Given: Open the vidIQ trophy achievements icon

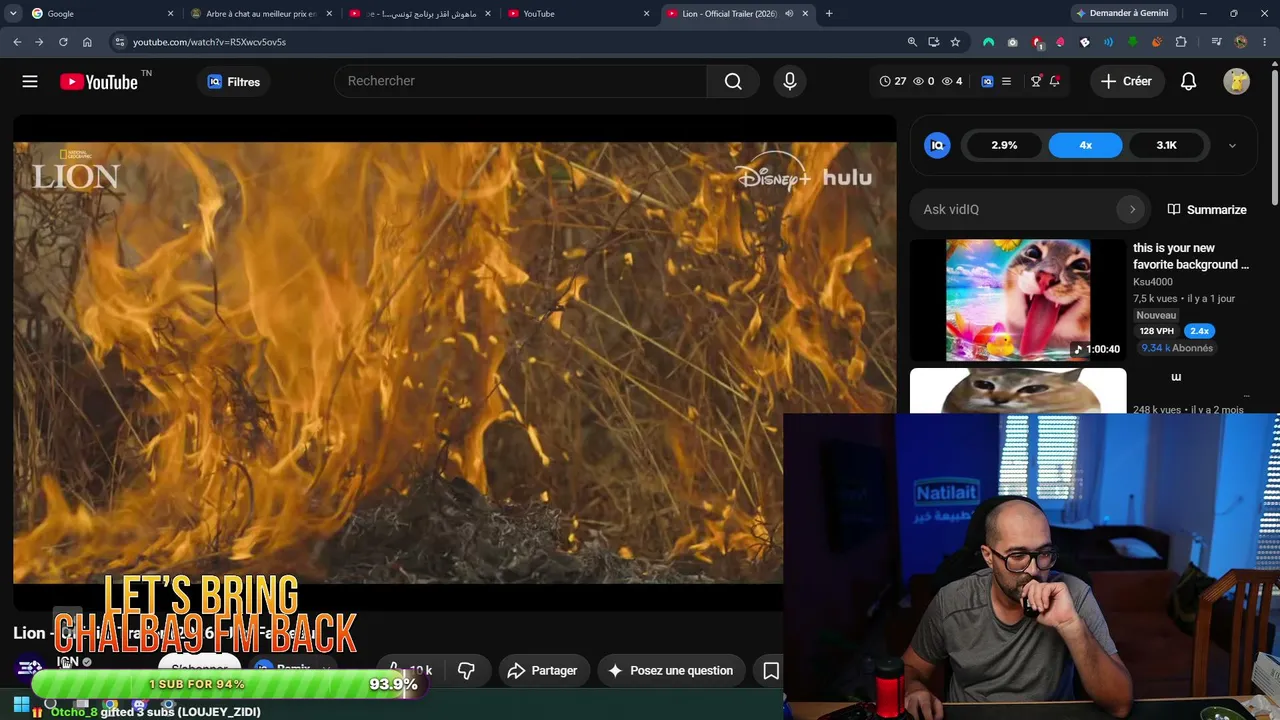Looking at the screenshot, I should coord(1036,81).
